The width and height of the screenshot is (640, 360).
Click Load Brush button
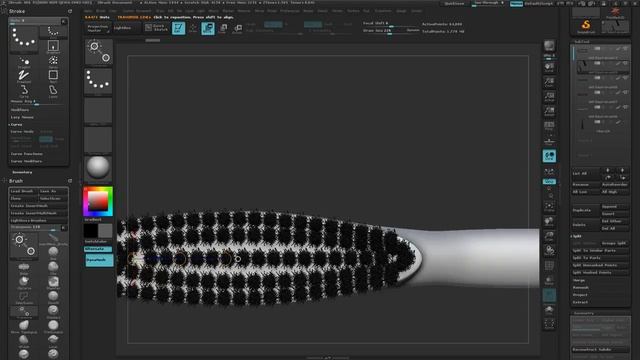[24, 191]
